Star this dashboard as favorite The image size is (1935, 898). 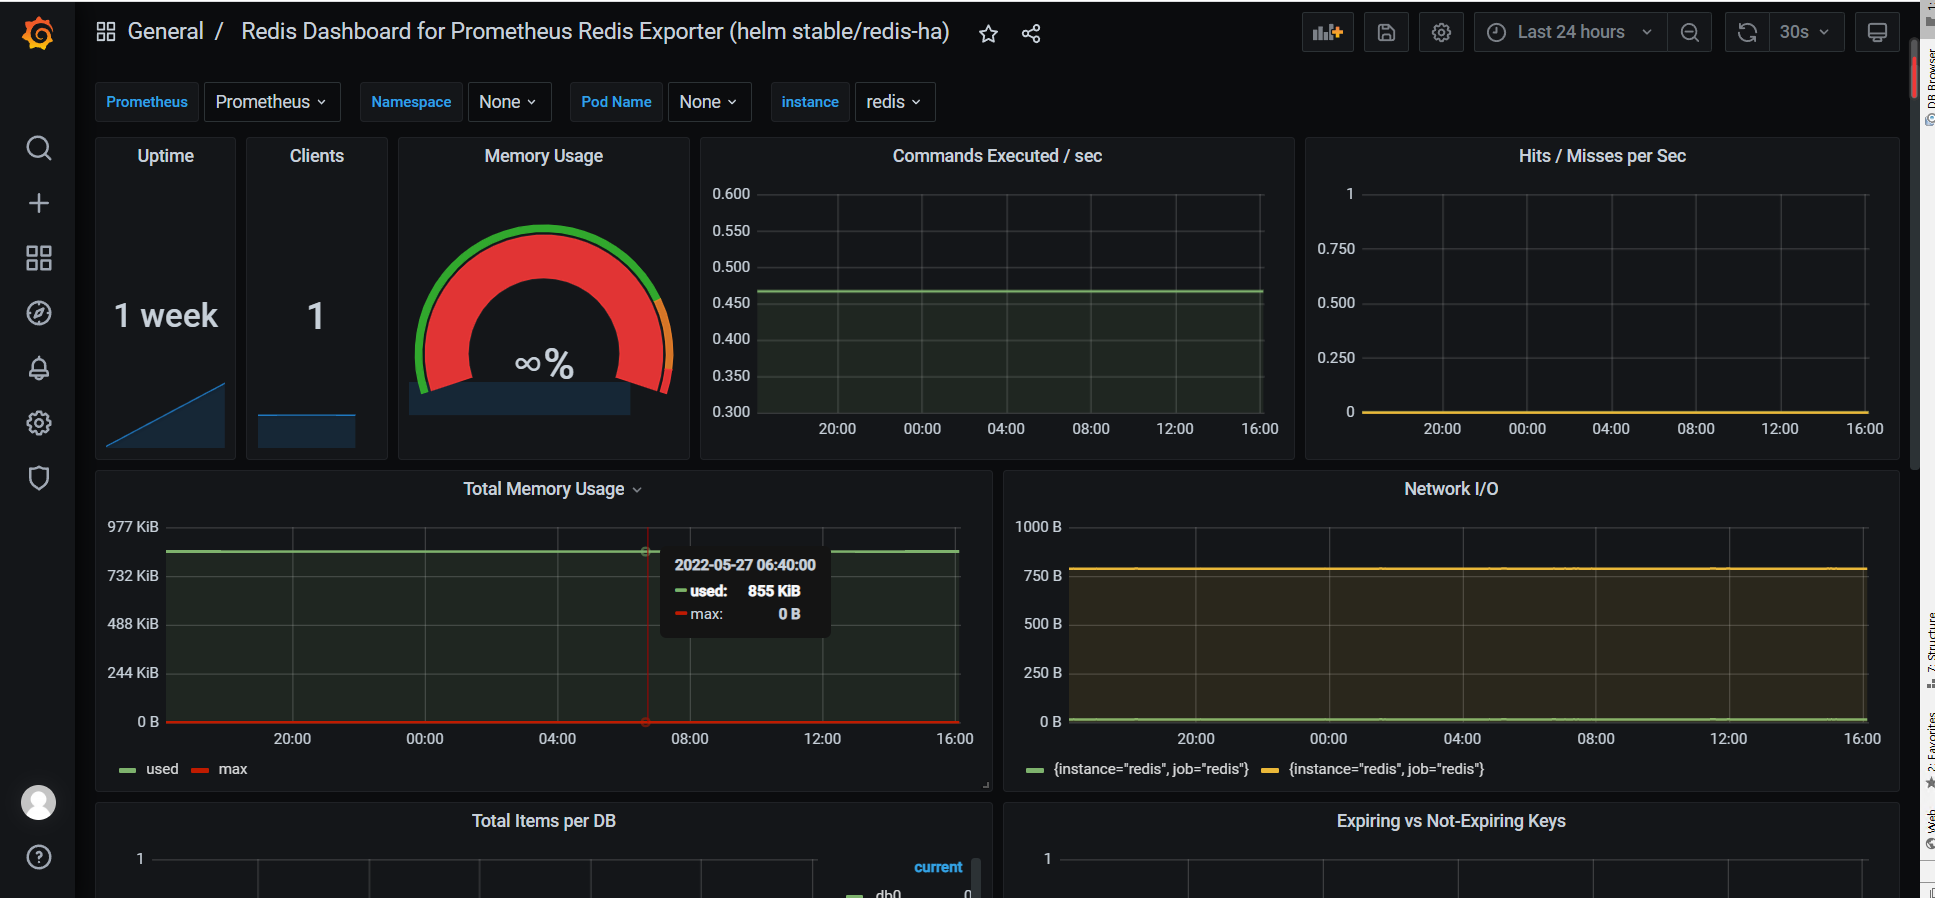point(988,34)
